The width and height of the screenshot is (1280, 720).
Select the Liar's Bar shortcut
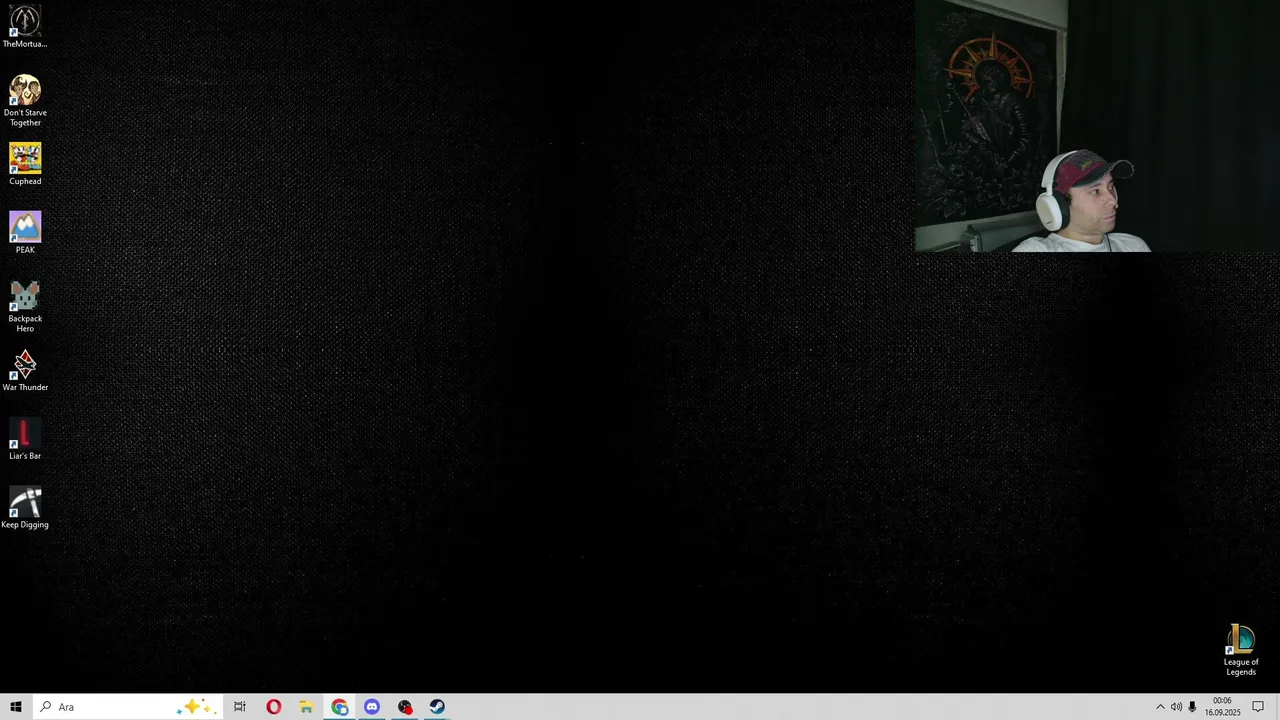[x=25, y=439]
